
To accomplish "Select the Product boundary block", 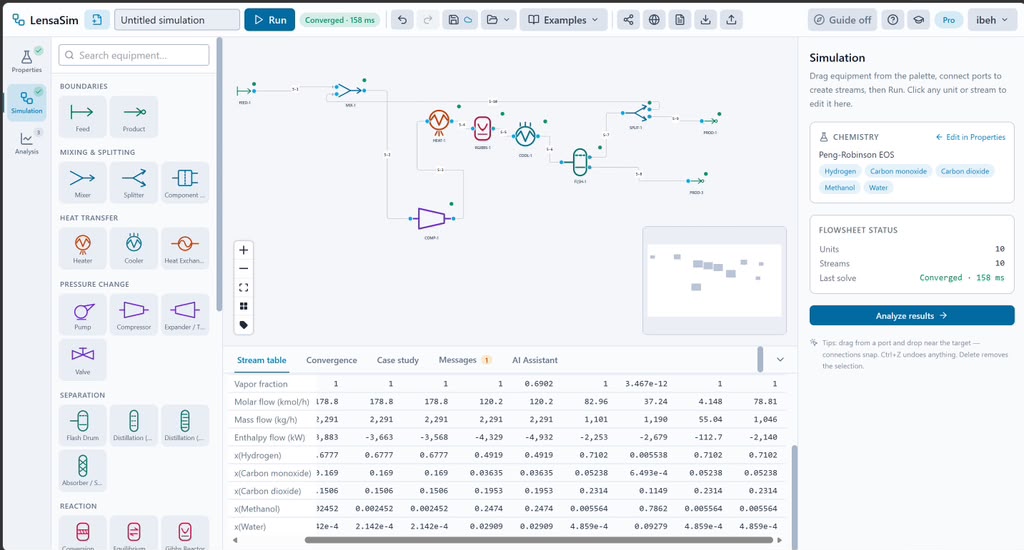I will [x=134, y=117].
